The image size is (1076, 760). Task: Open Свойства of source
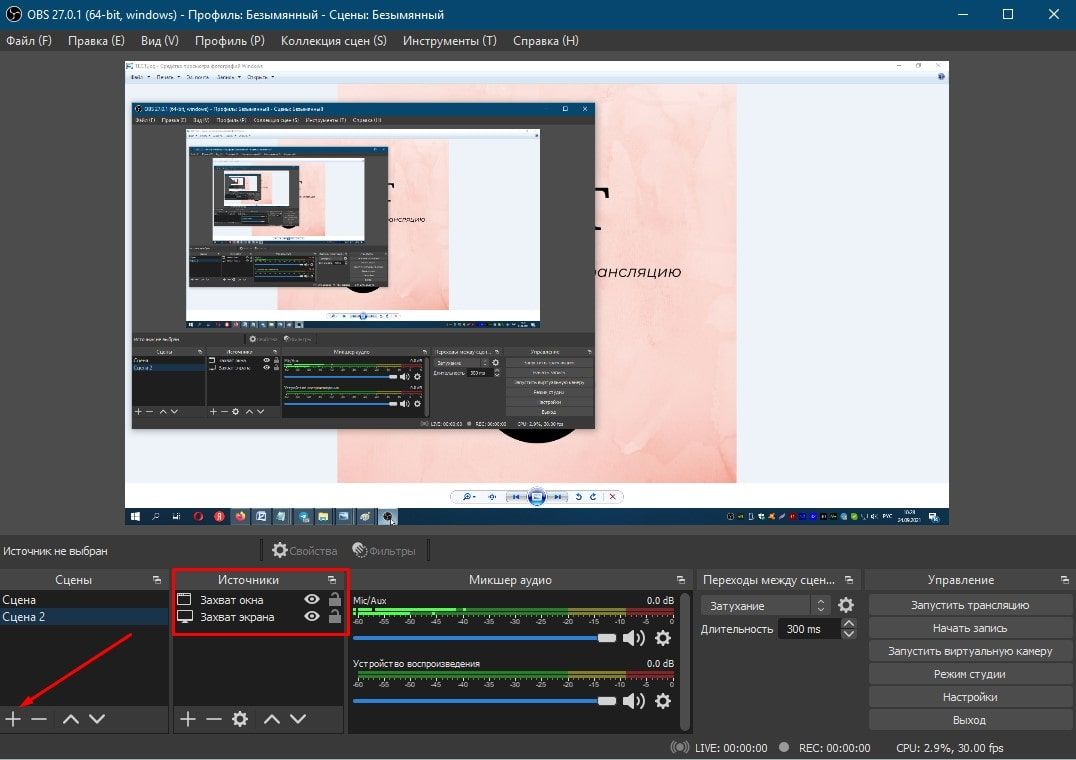pos(305,550)
